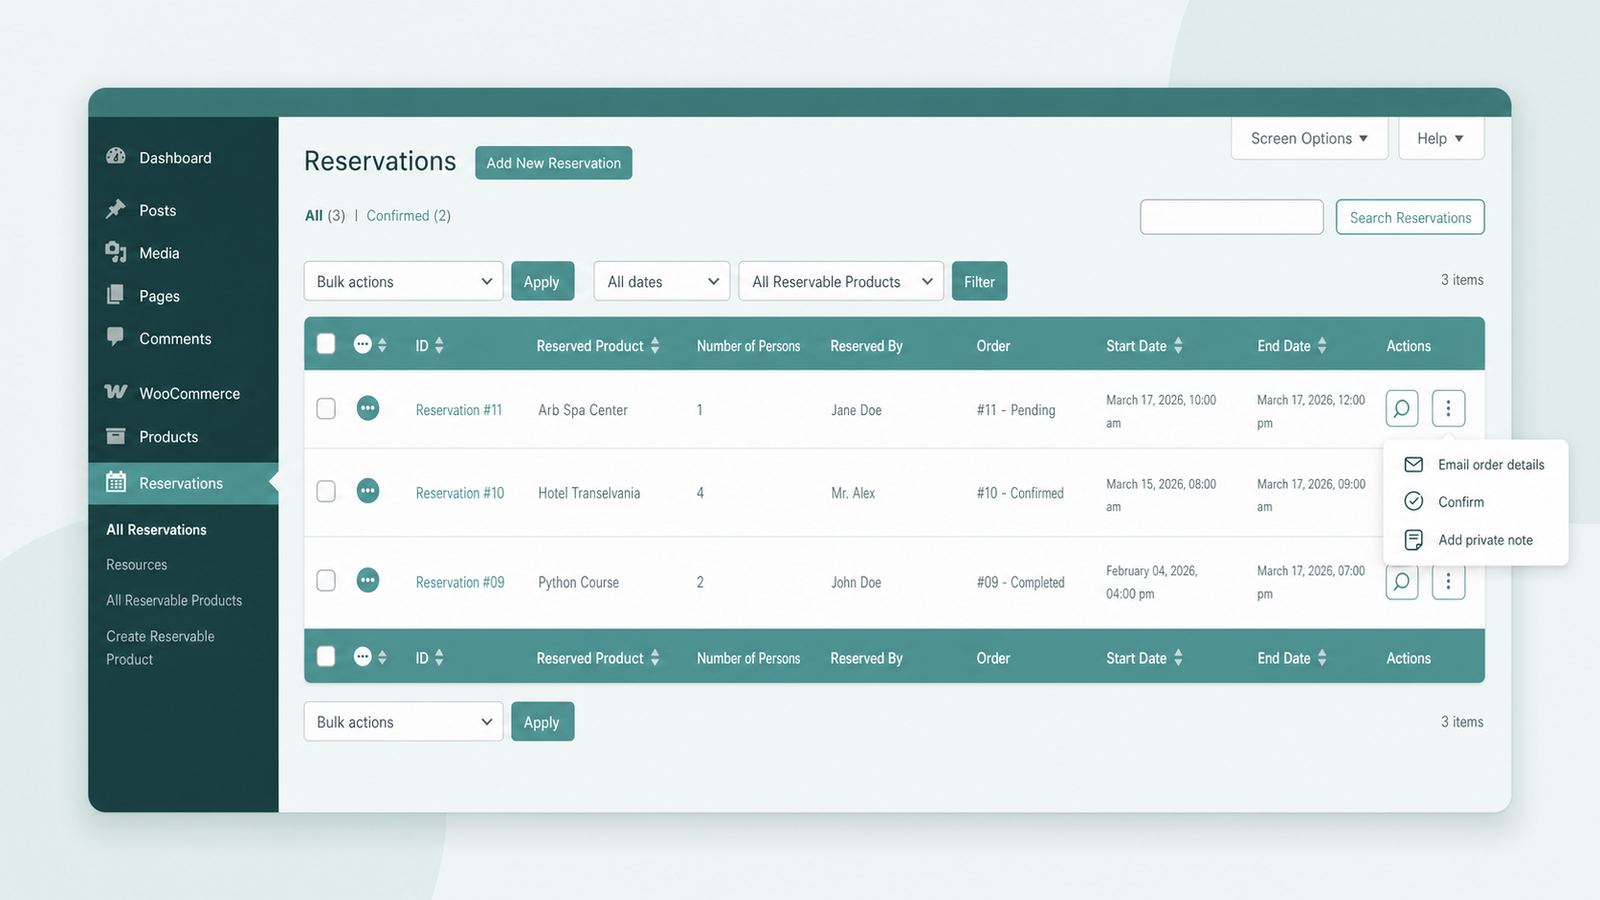The height and width of the screenshot is (900, 1600).
Task: Open Create Reservable Product submenu item
Action: [160, 647]
